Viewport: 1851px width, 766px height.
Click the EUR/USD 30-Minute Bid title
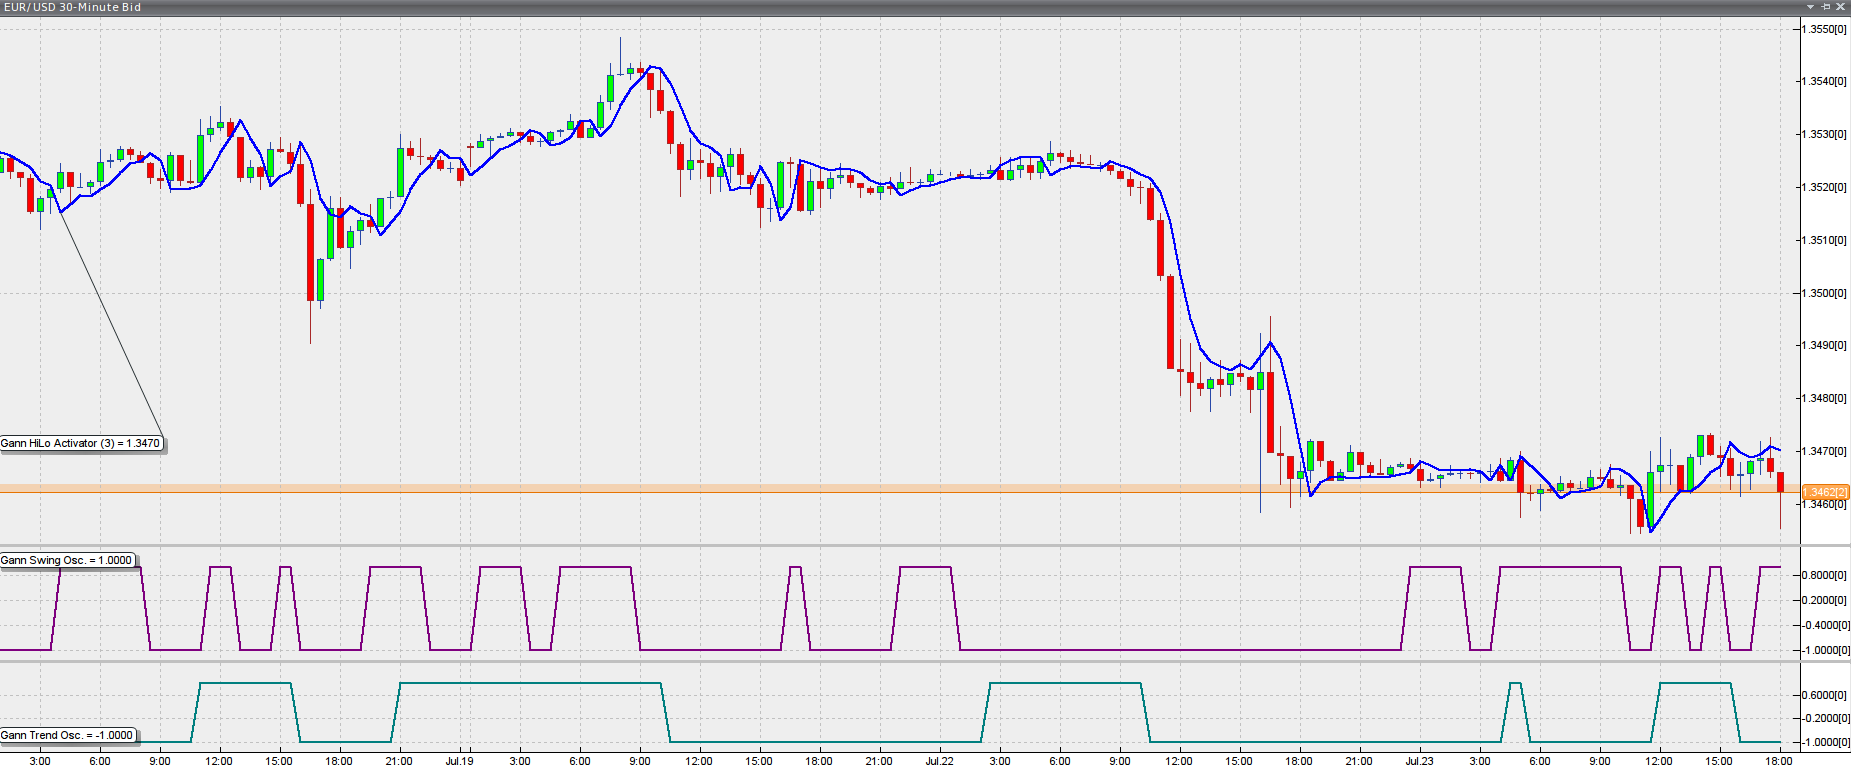(x=72, y=7)
